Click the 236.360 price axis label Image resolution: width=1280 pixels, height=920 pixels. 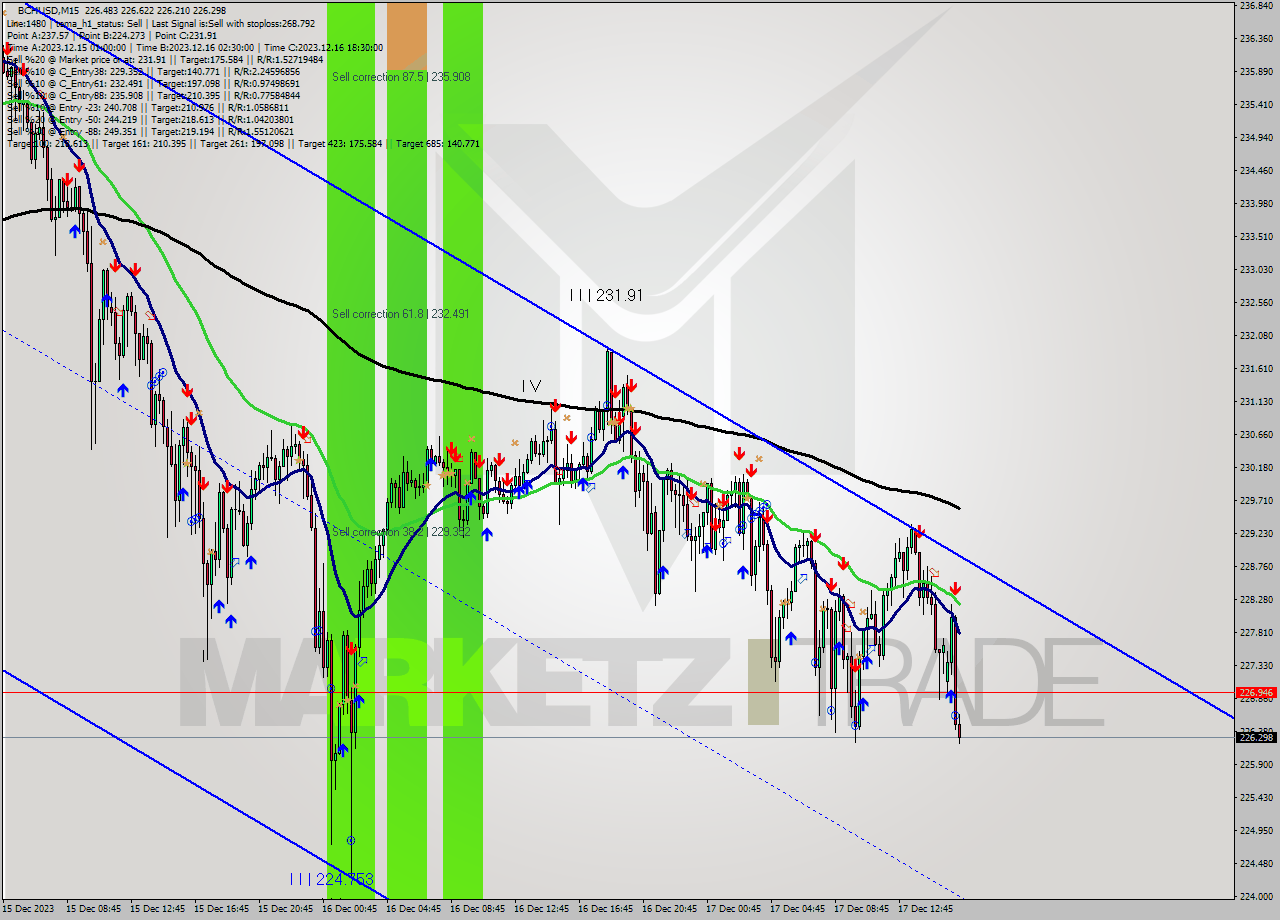coord(1256,39)
